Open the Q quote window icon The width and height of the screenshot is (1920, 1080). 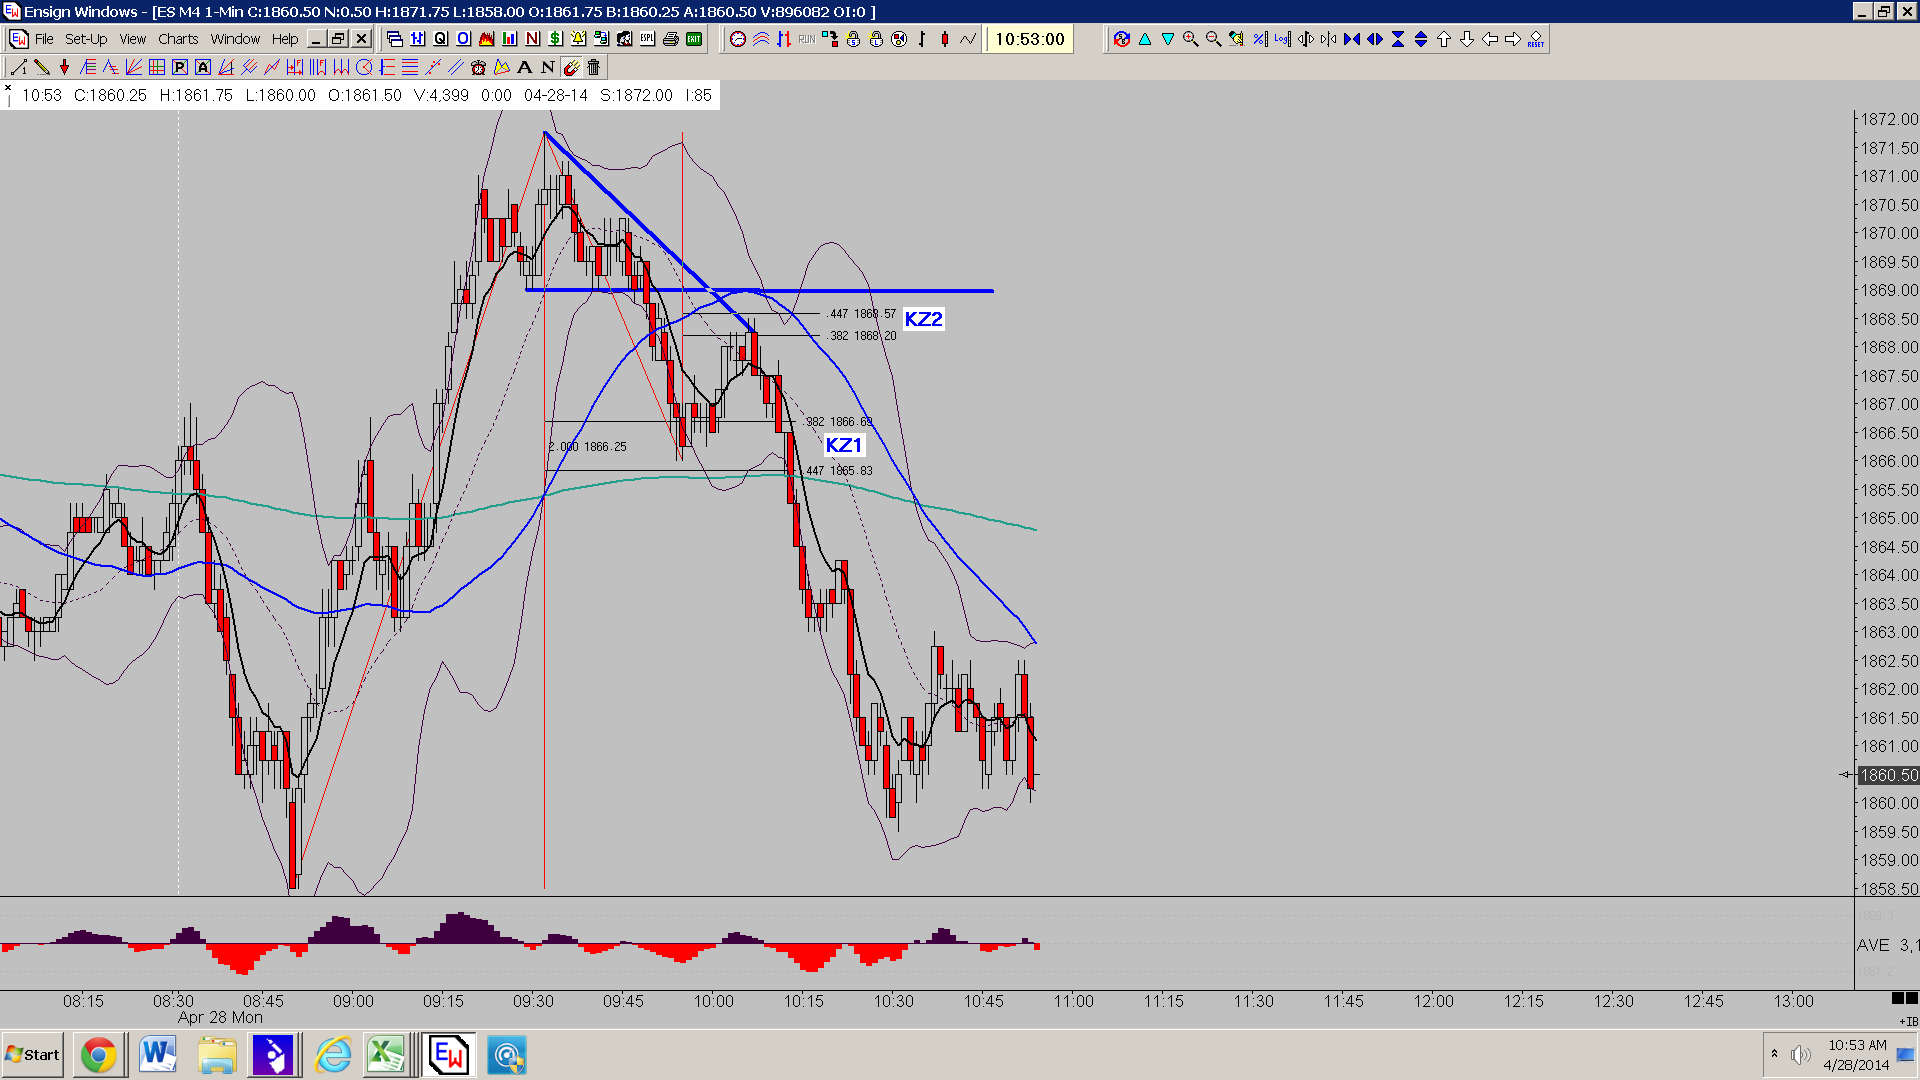(x=440, y=39)
